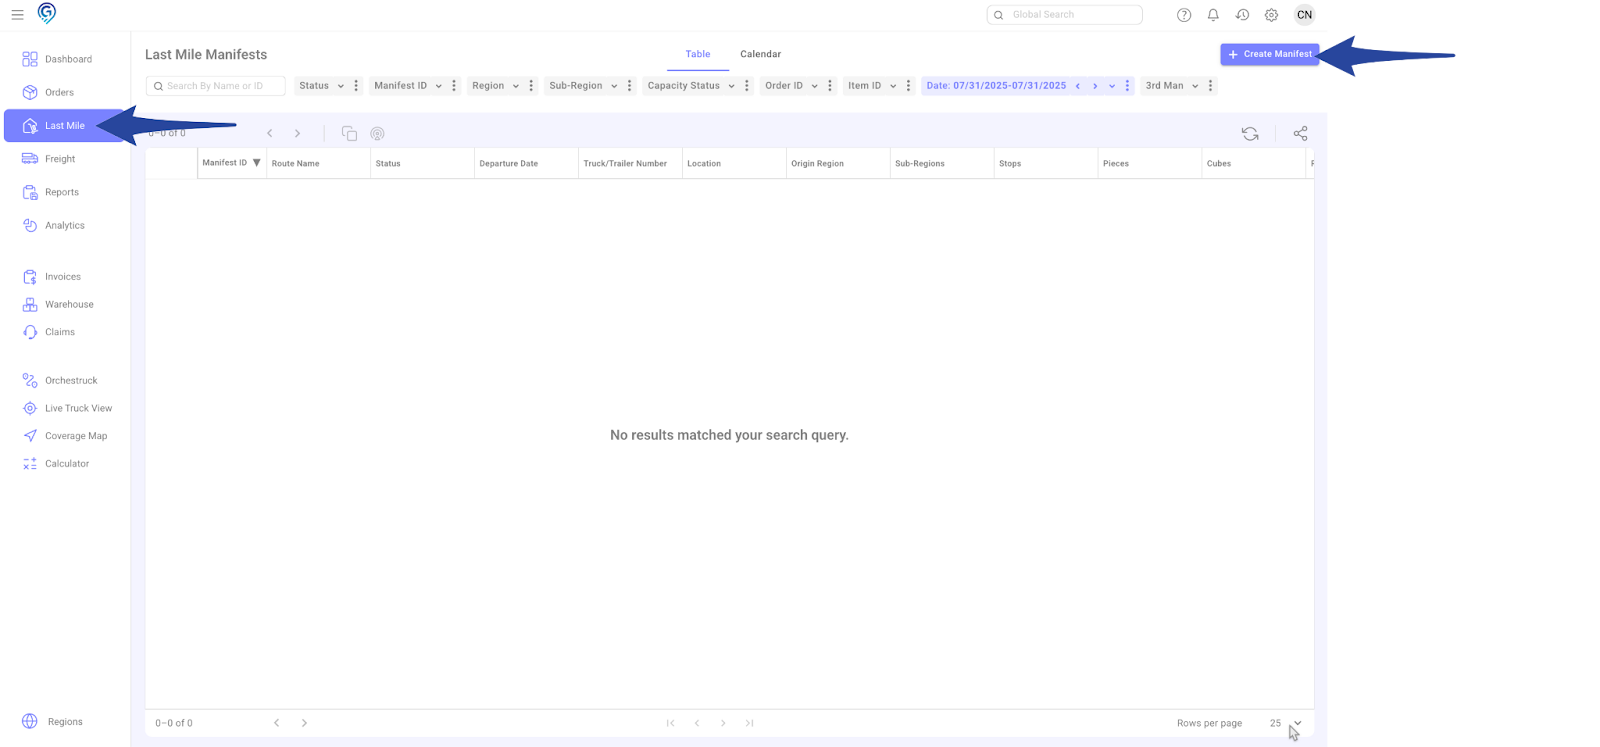Open Live Truck View in sidebar
This screenshot has height=747, width=1600.
pos(78,408)
